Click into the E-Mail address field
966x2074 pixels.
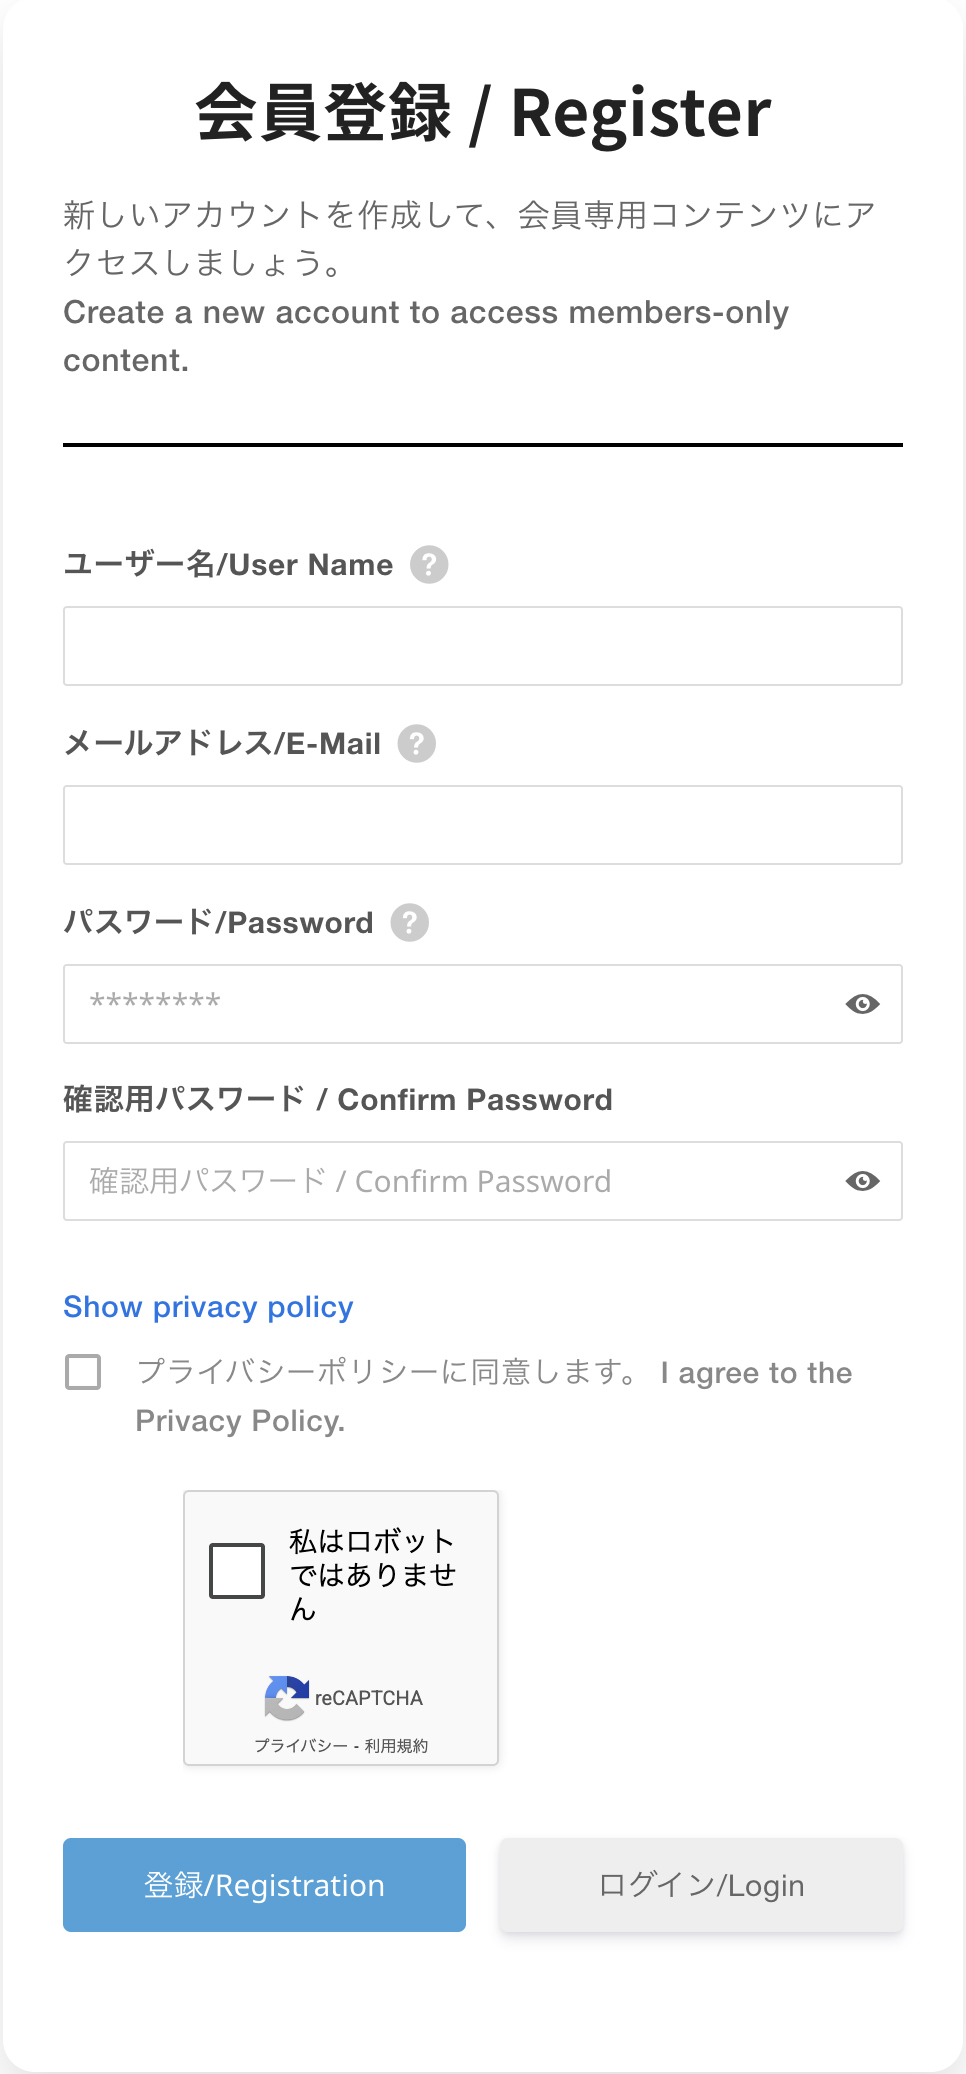click(x=482, y=825)
